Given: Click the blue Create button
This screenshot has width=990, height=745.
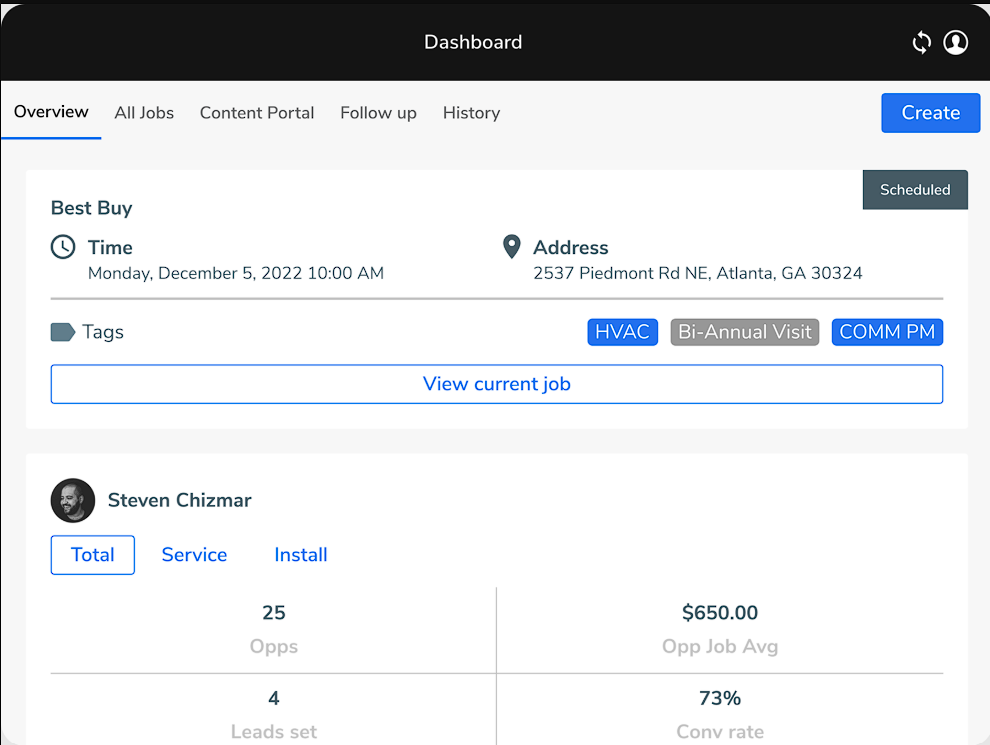Looking at the screenshot, I should (931, 112).
